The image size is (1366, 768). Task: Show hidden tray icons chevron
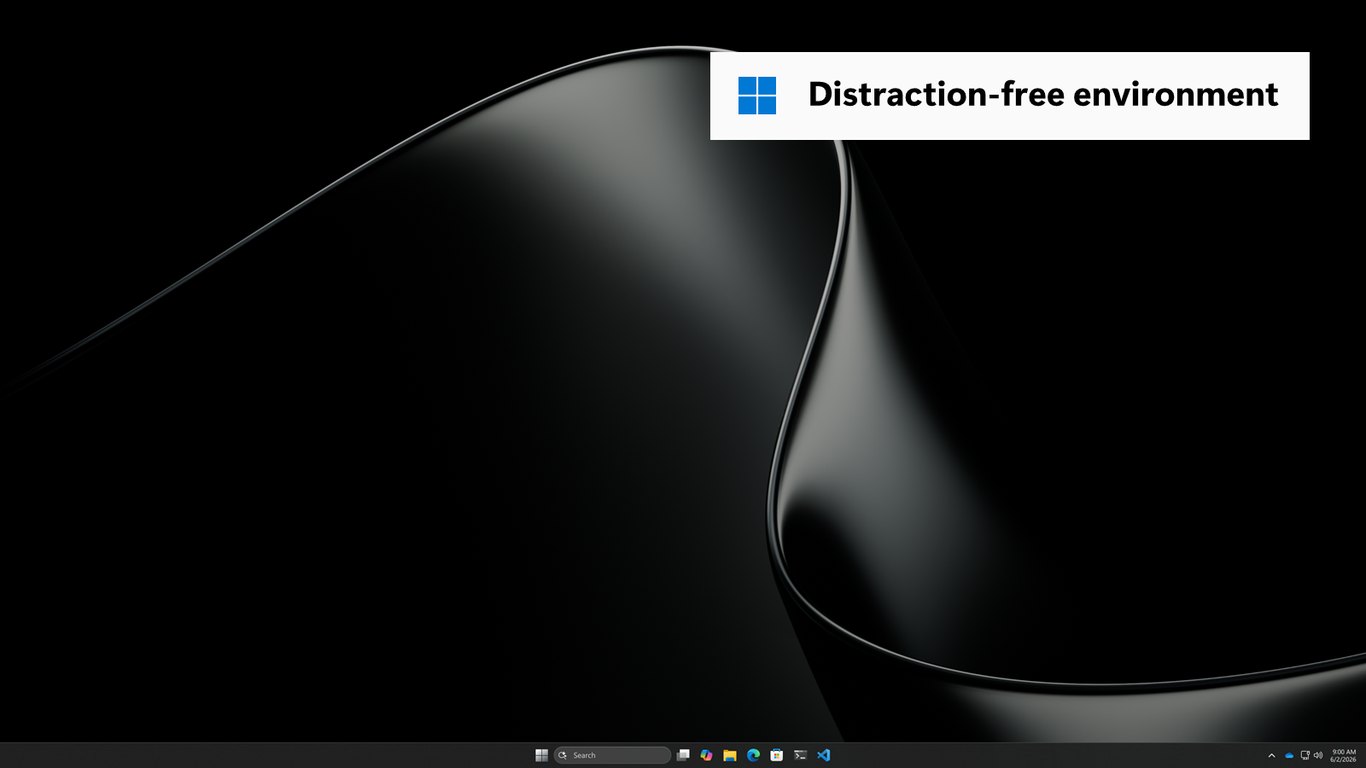[x=1272, y=755]
